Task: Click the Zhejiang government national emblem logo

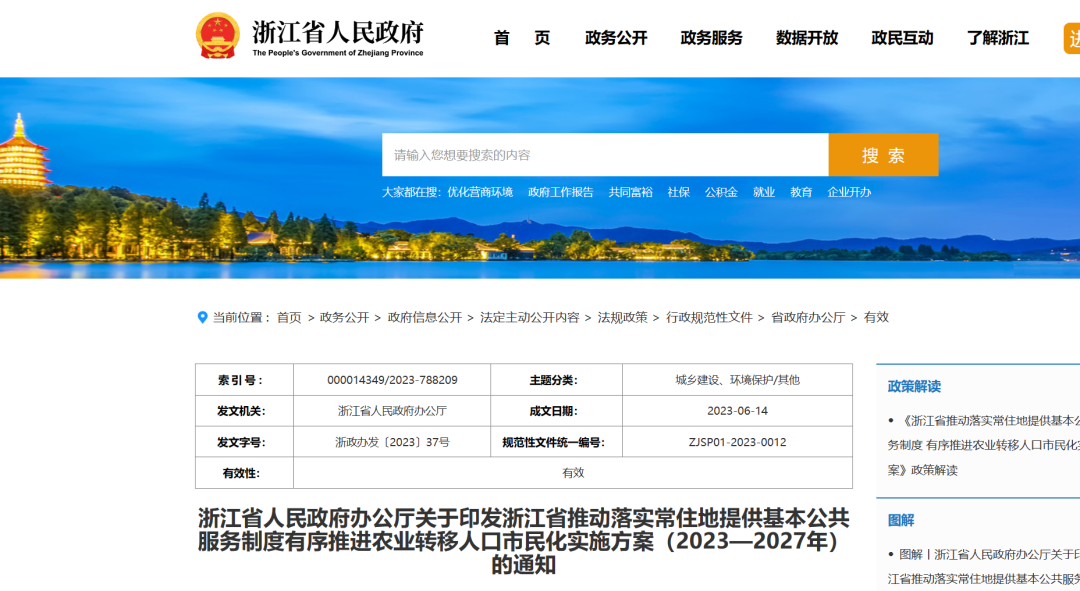Action: tap(218, 36)
